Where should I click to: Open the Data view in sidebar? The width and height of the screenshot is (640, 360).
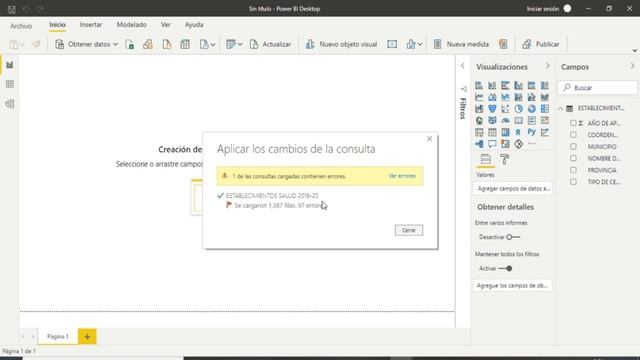pos(10,84)
